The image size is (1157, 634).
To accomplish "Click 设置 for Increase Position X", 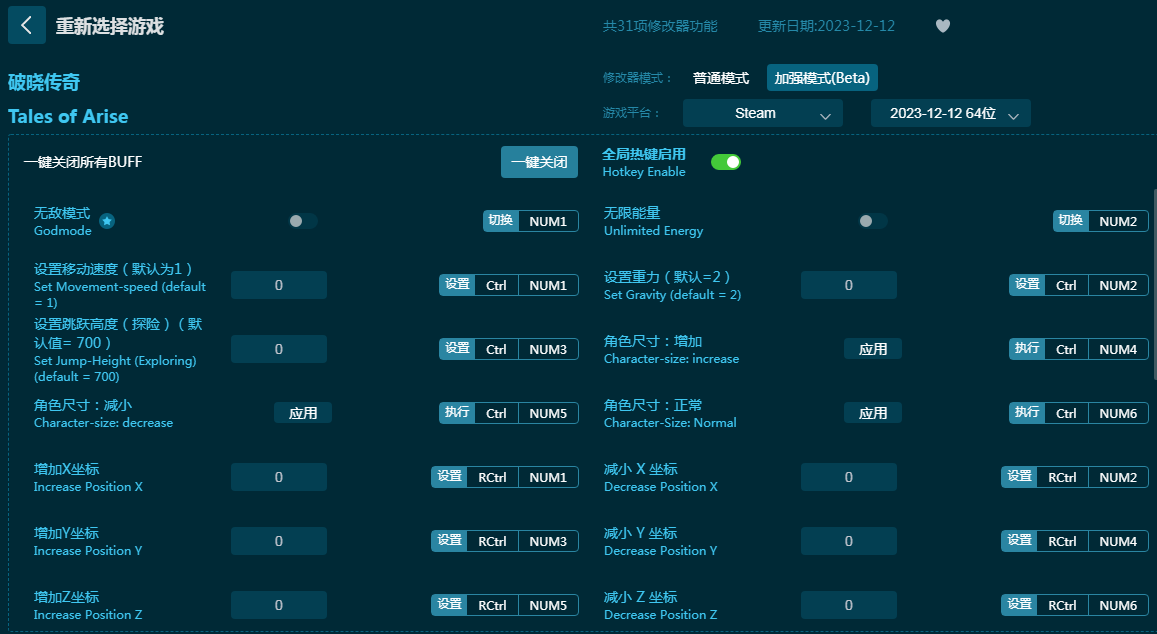I will click(x=449, y=478).
